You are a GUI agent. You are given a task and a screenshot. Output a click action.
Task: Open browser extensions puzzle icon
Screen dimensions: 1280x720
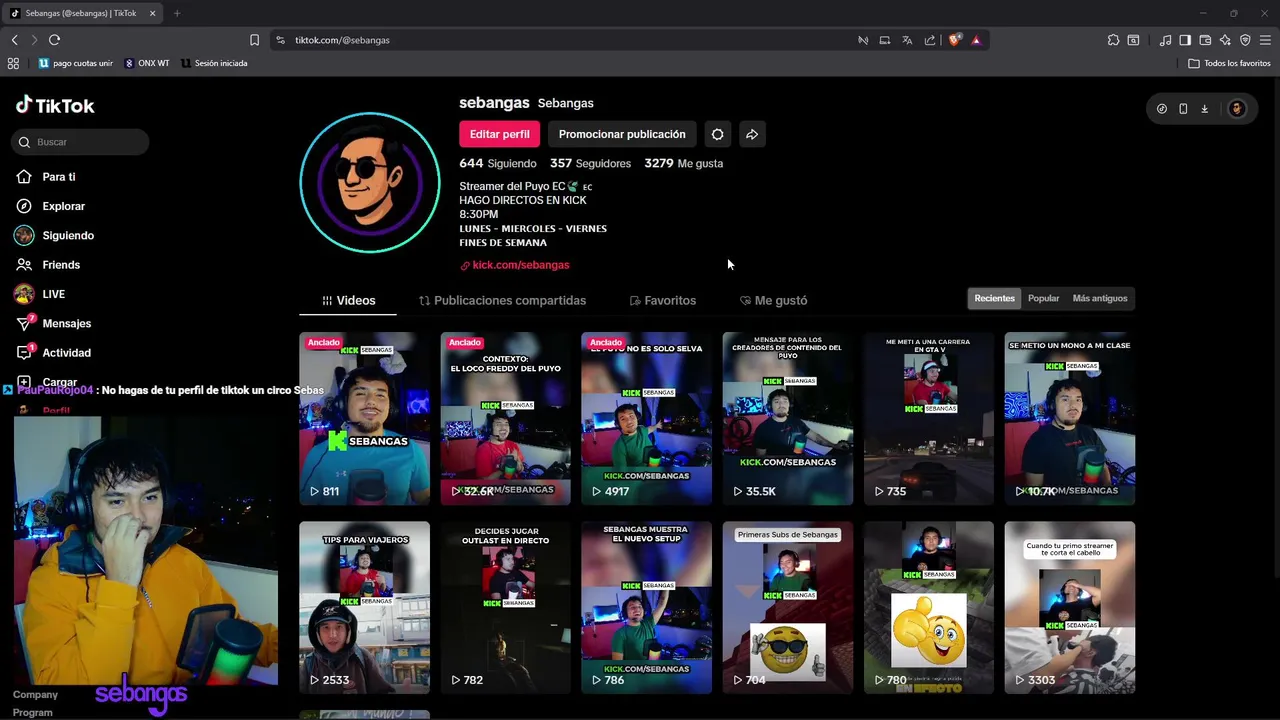(x=1113, y=40)
